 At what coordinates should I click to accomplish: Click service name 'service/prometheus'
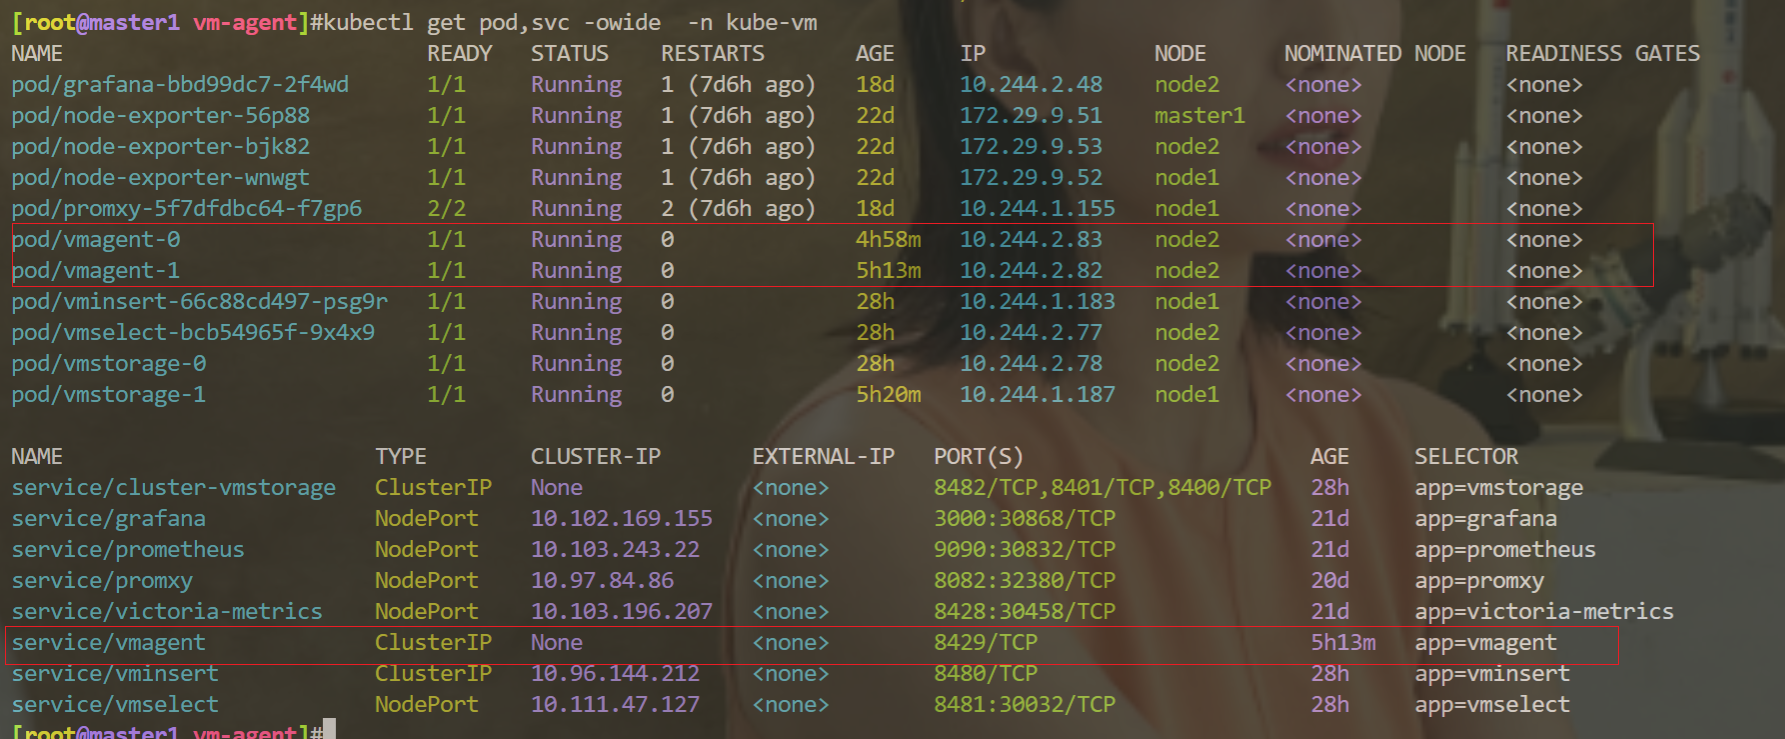(x=128, y=550)
